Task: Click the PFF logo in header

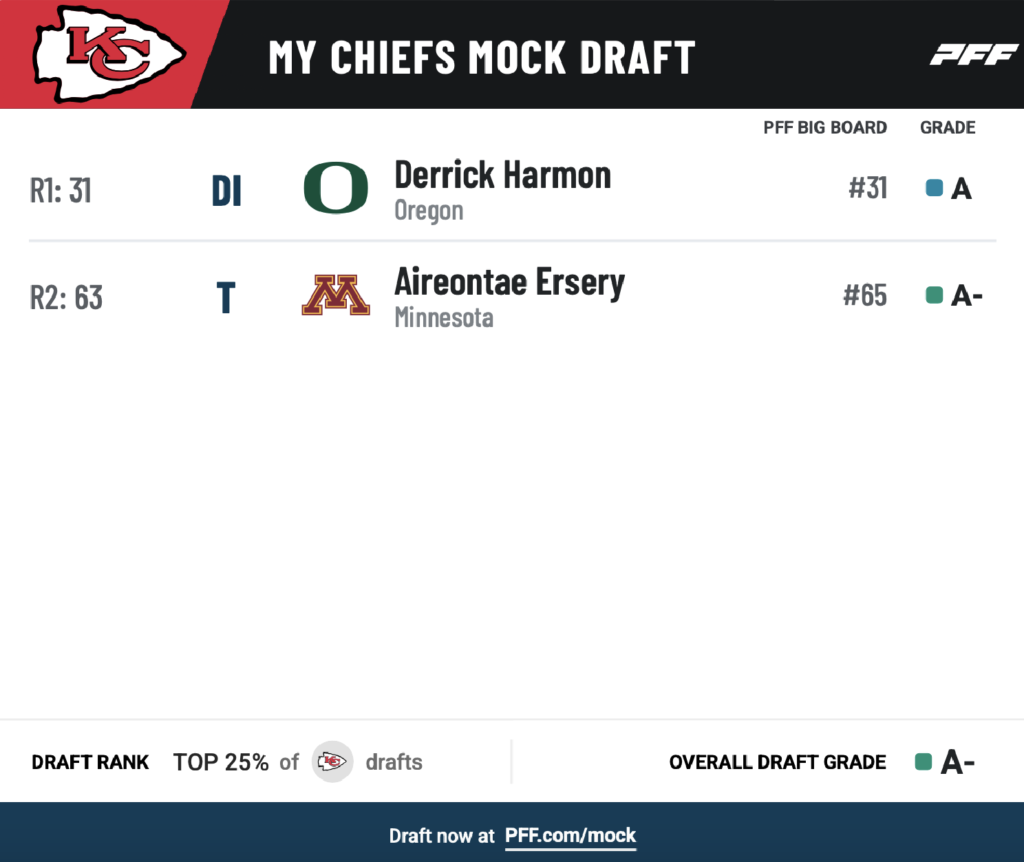Action: [974, 55]
